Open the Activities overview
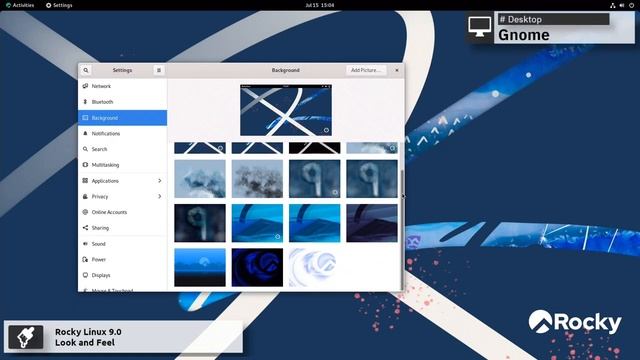 pos(20,5)
